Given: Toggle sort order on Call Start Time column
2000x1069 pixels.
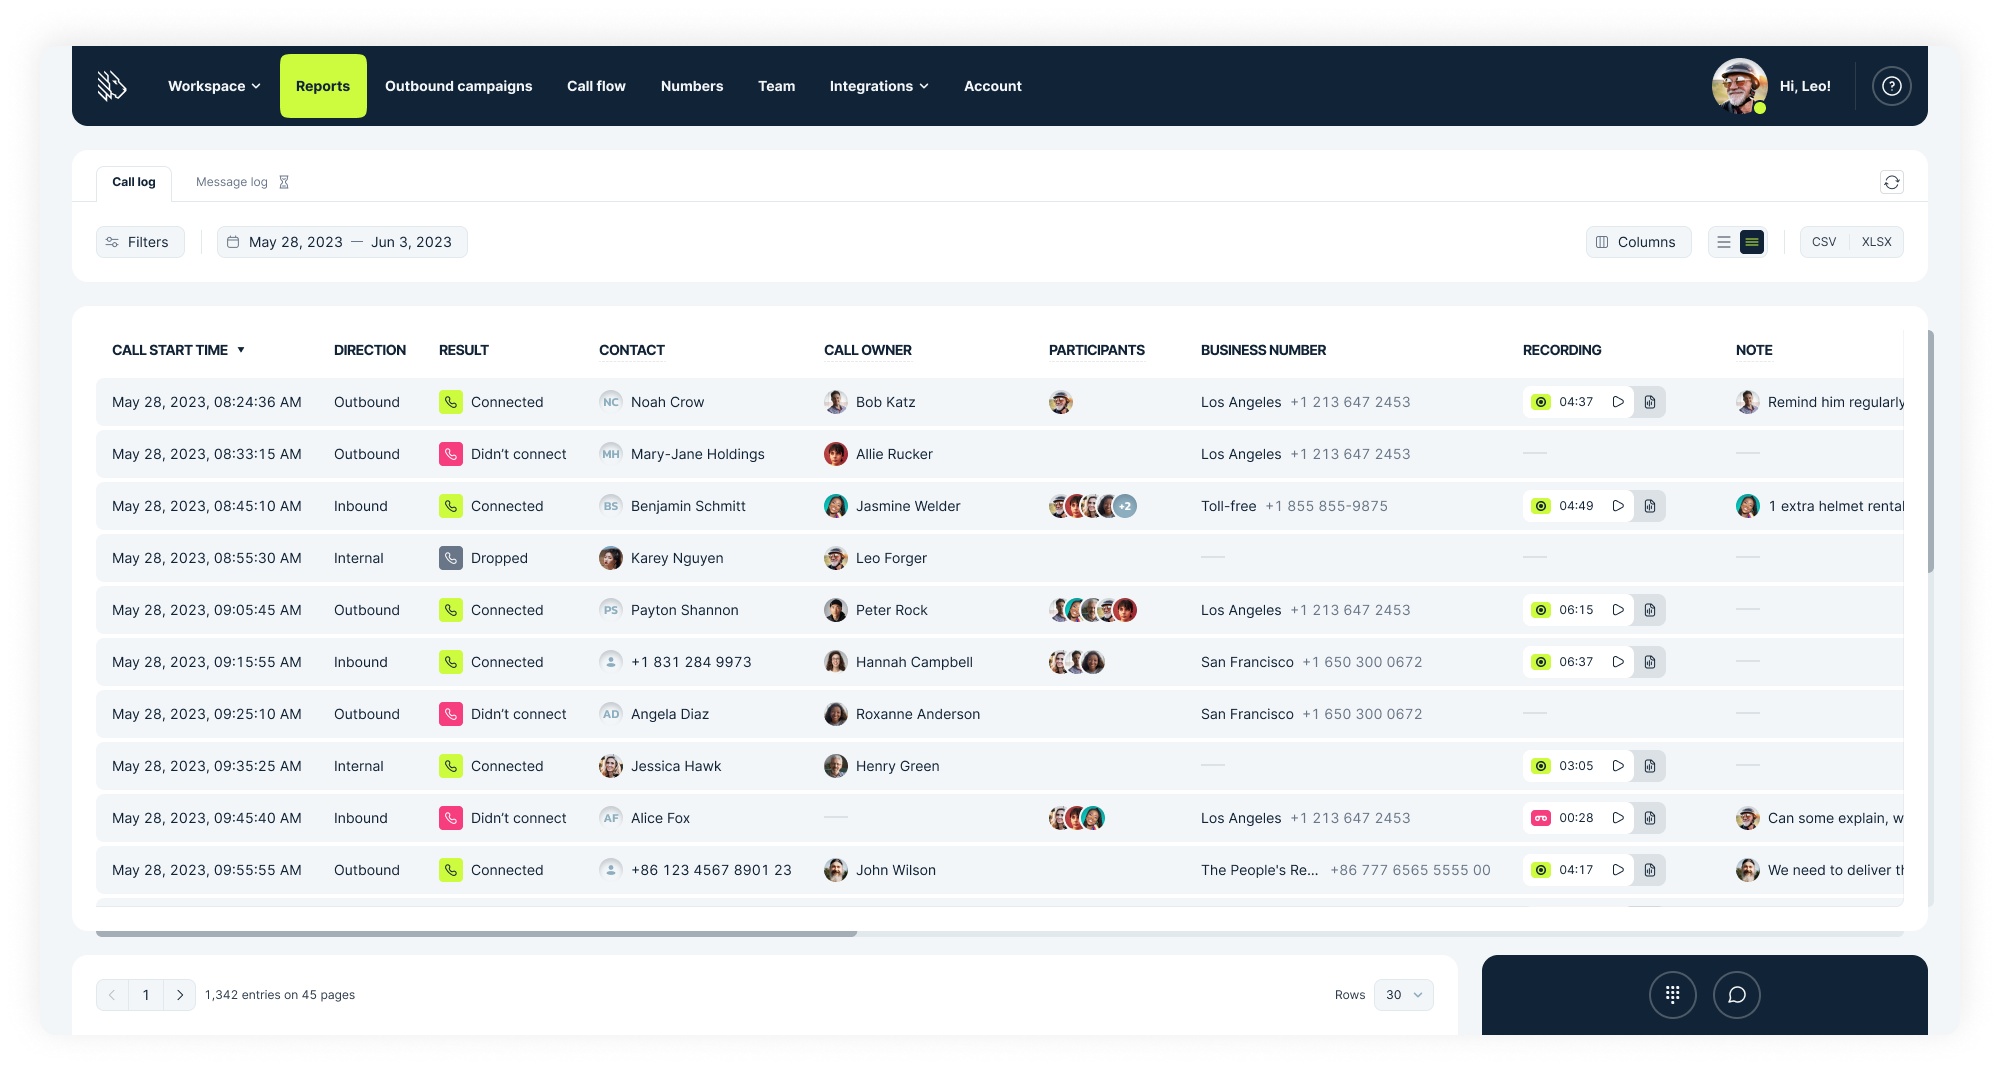Looking at the screenshot, I should click(x=240, y=350).
